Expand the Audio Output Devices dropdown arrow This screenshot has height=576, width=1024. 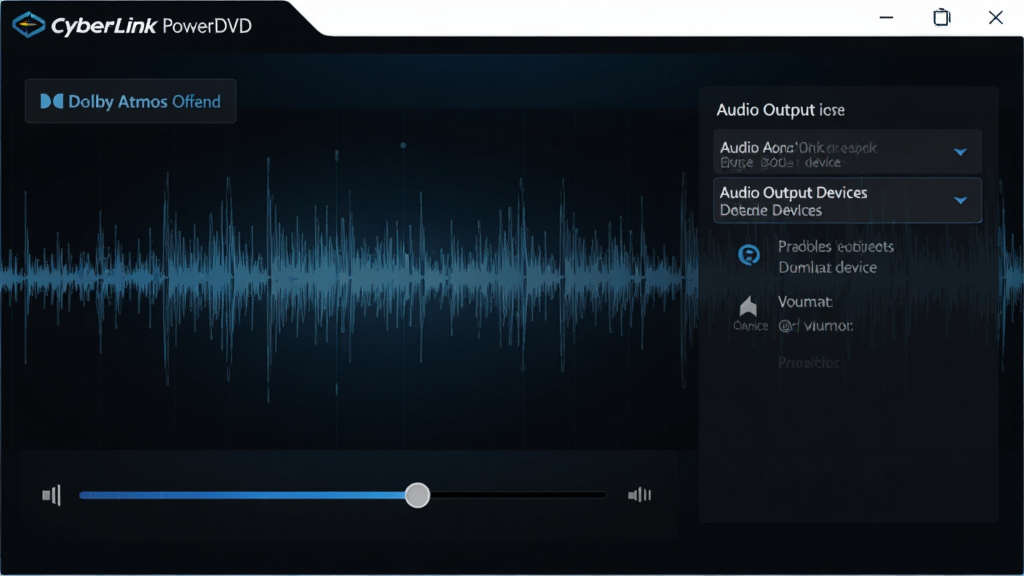(x=960, y=200)
